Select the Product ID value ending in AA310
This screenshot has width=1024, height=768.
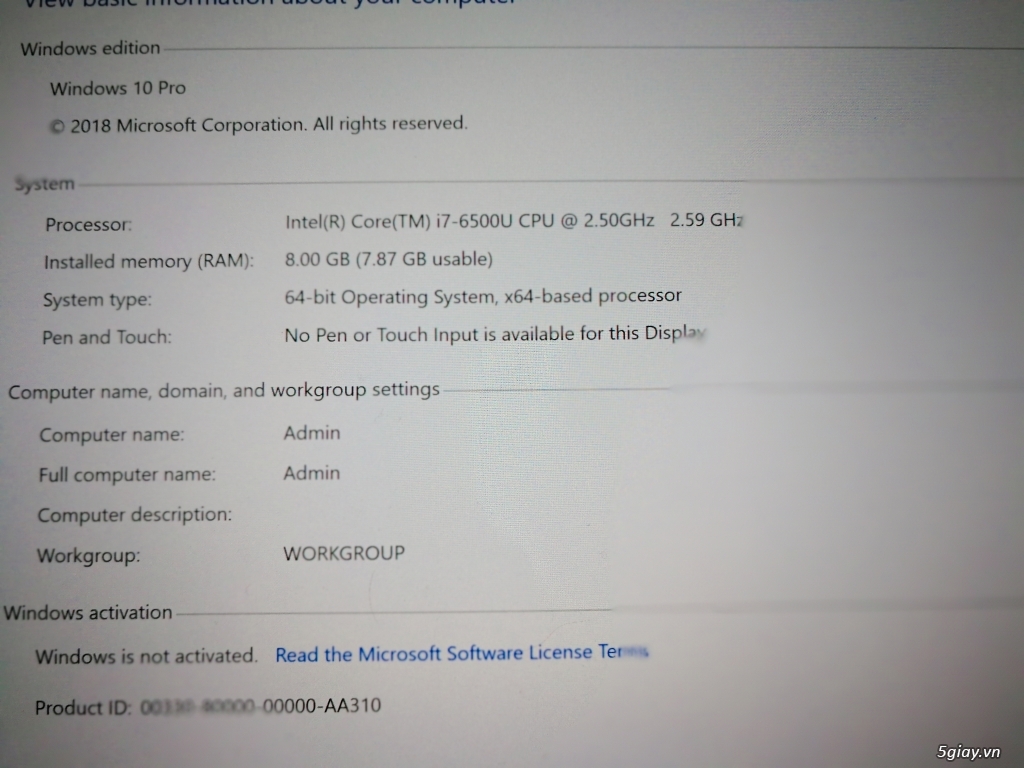261,706
